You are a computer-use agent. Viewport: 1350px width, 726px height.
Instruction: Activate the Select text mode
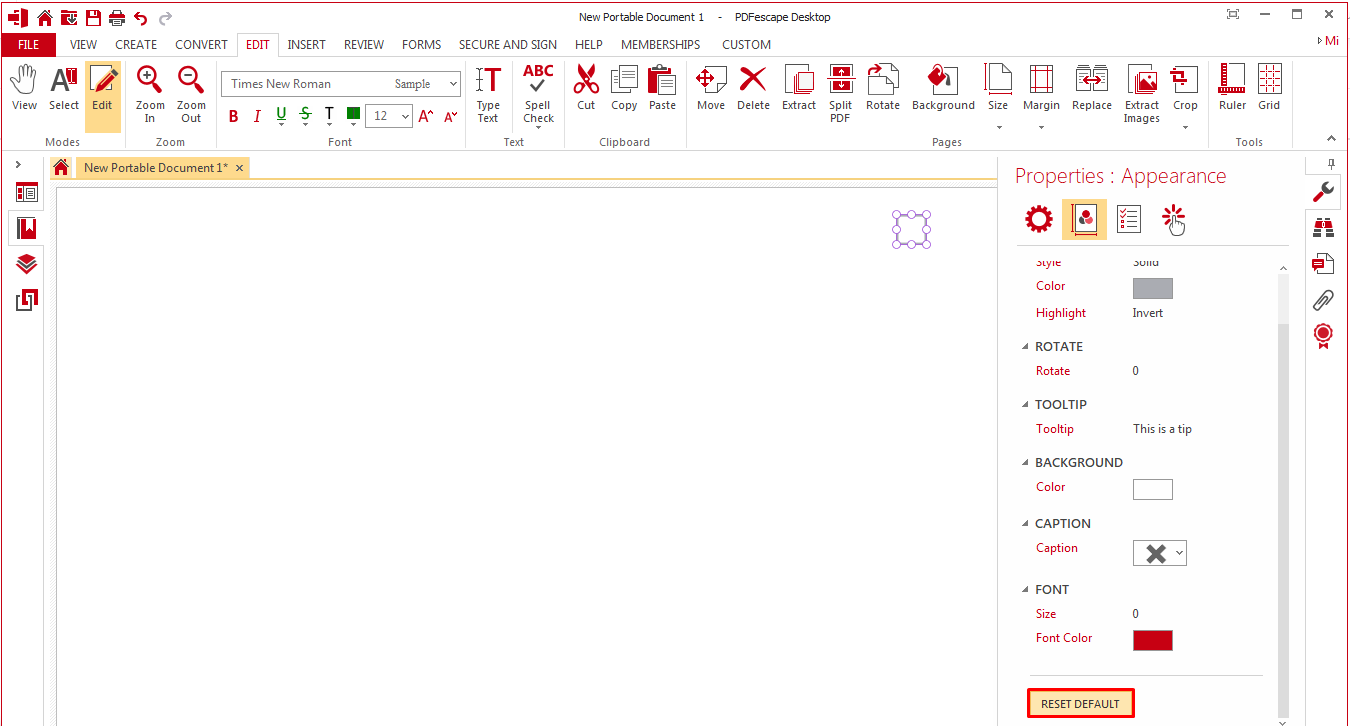point(64,88)
